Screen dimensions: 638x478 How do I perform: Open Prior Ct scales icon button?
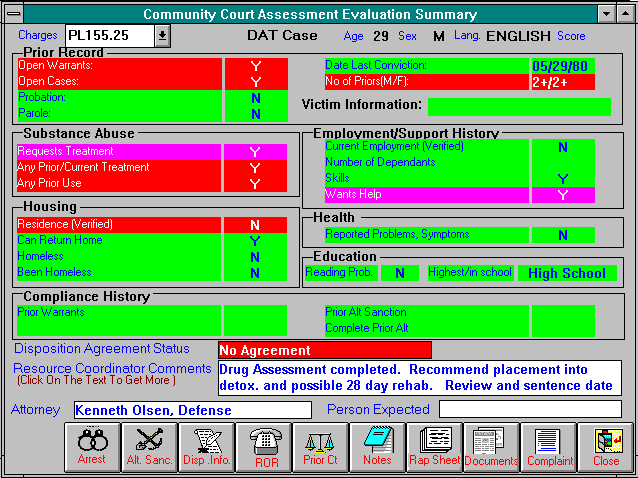(320, 446)
